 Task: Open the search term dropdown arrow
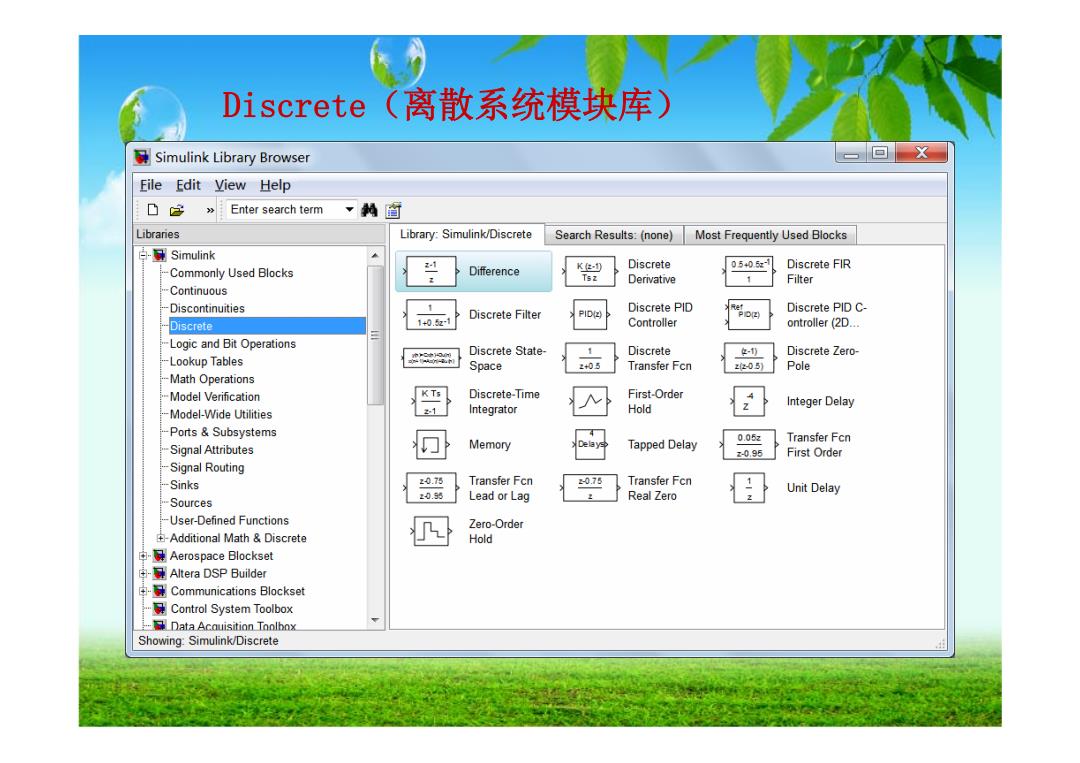[349, 209]
